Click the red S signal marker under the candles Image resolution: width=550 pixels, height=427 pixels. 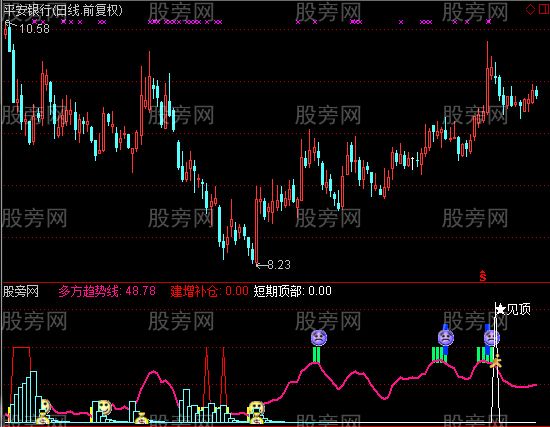(483, 276)
